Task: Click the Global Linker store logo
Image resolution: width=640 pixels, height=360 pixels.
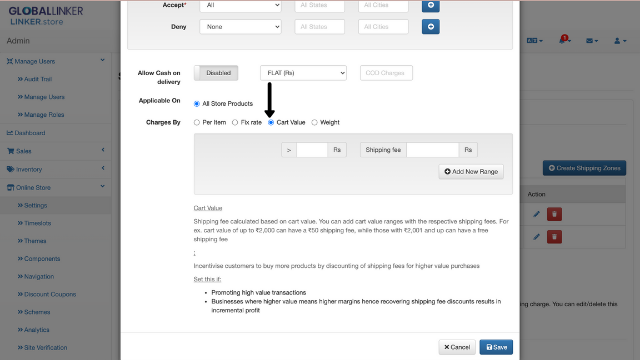Action: click(46, 16)
